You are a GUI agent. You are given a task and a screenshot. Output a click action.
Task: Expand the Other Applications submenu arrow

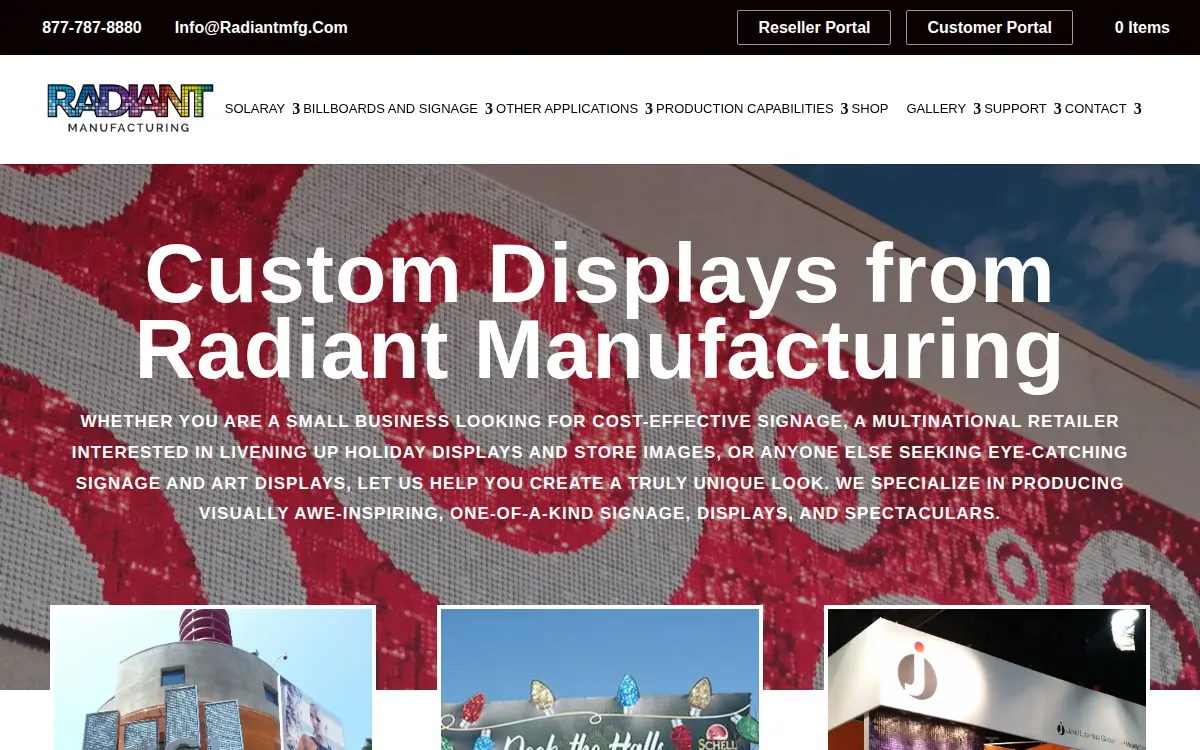pyautogui.click(x=649, y=109)
